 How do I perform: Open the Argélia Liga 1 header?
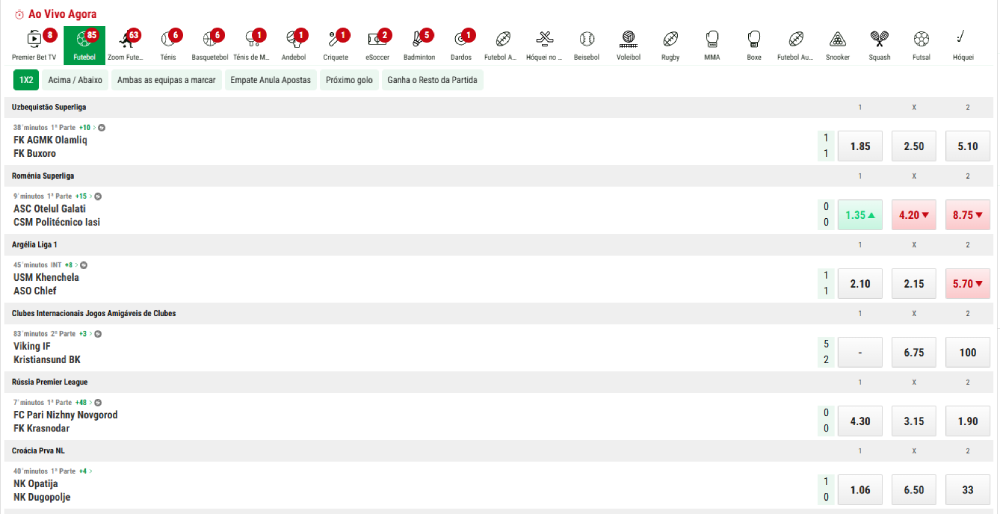pos(499,244)
